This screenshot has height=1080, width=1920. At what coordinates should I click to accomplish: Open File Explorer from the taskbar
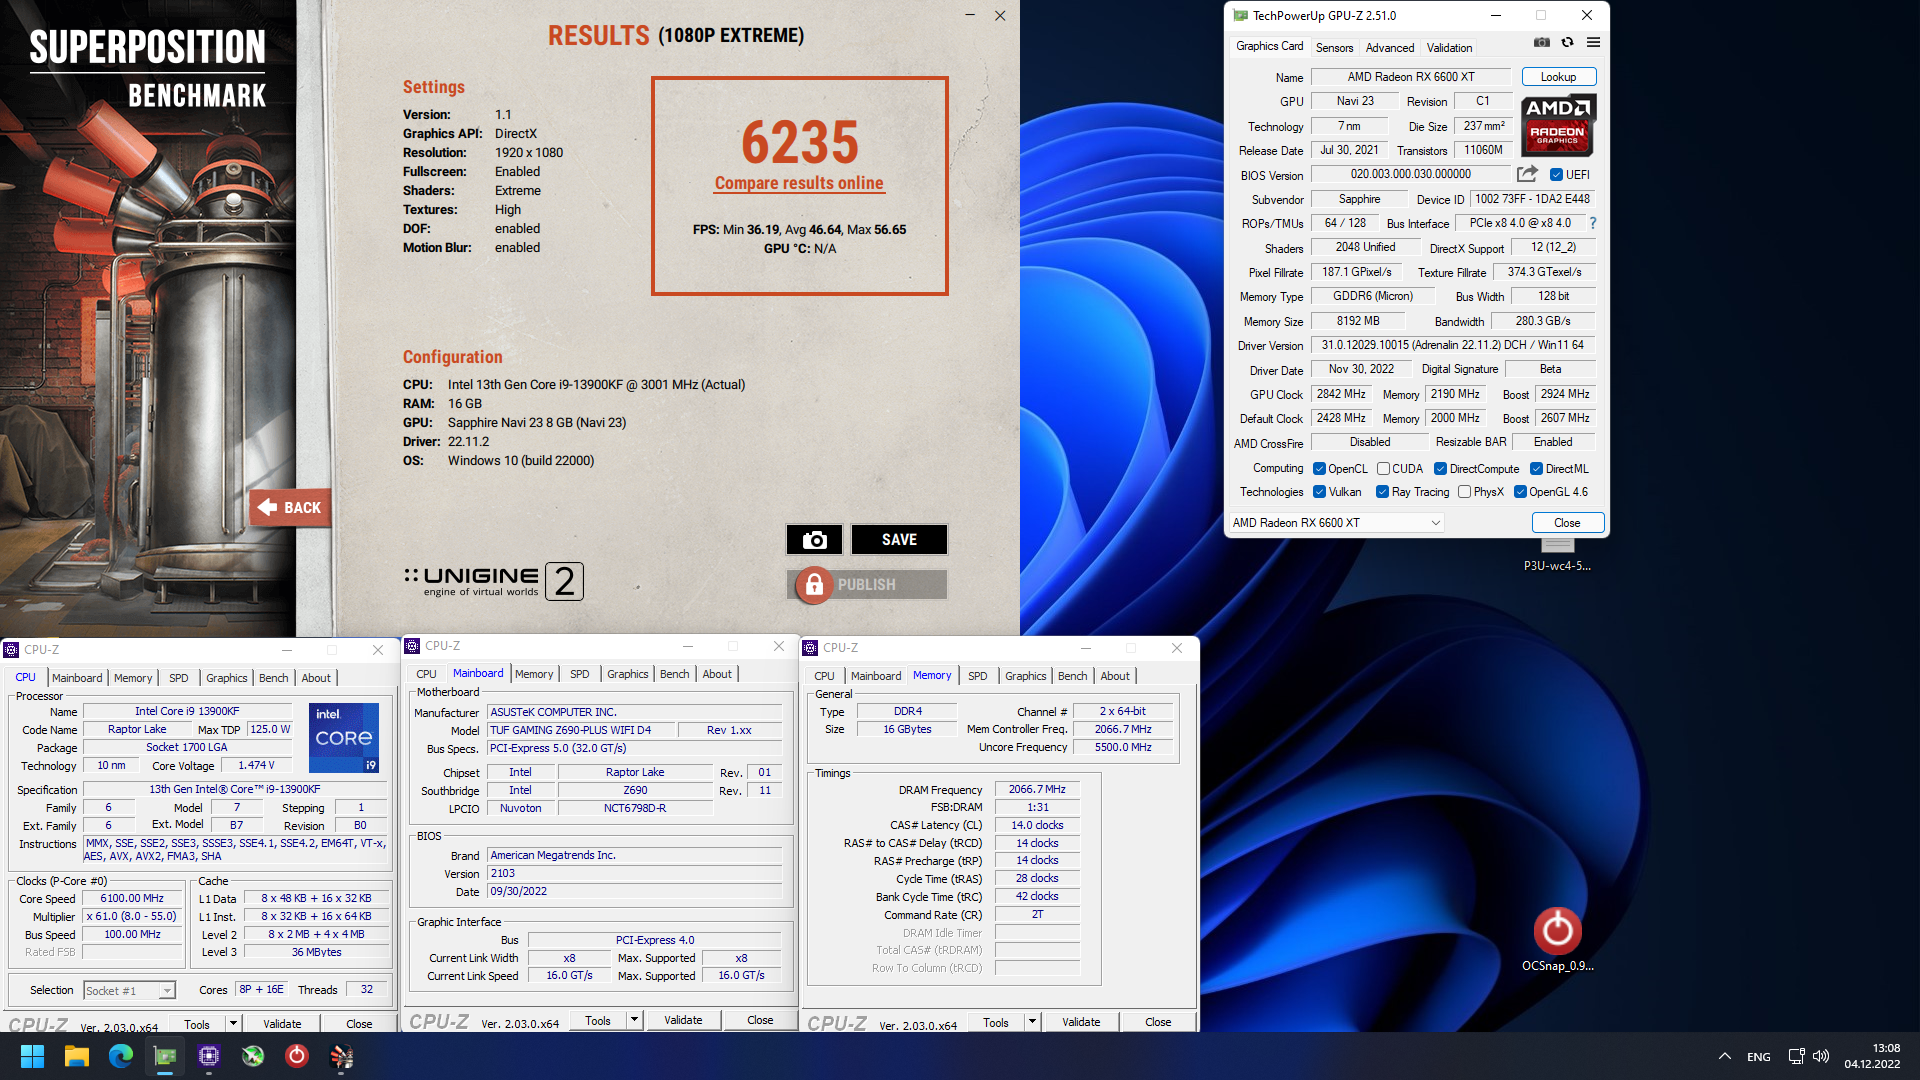coord(76,1056)
